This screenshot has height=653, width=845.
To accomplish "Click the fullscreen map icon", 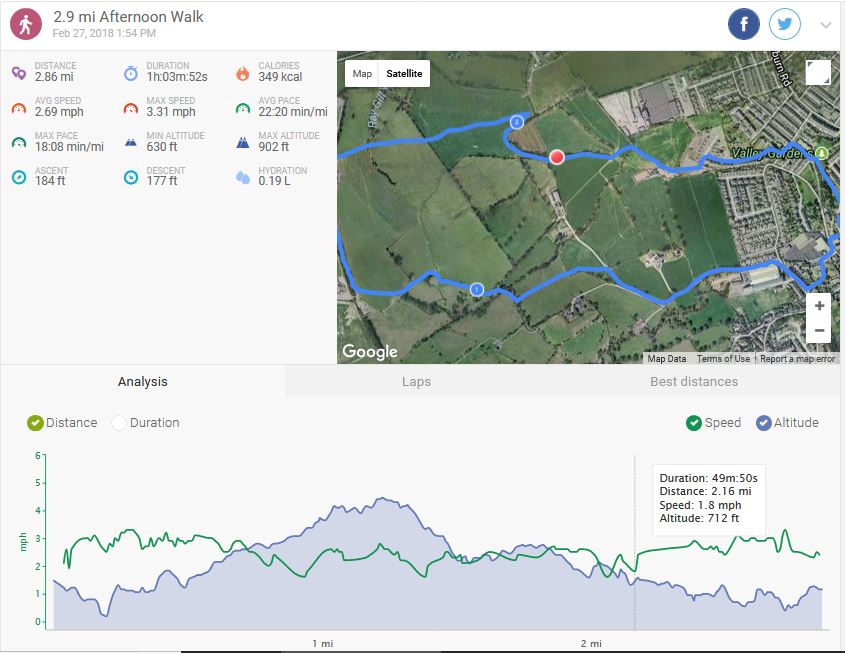I will [x=817, y=73].
